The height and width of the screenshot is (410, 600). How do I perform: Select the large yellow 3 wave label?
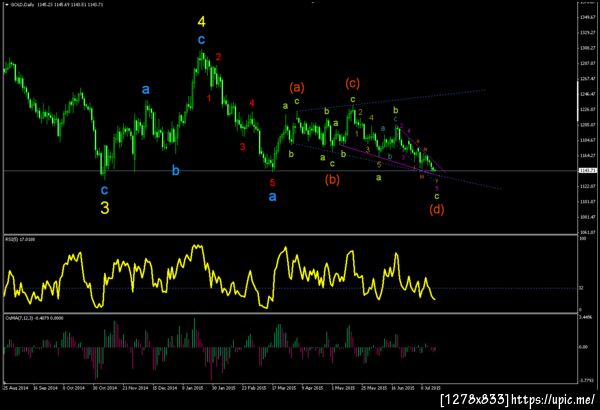coord(105,208)
